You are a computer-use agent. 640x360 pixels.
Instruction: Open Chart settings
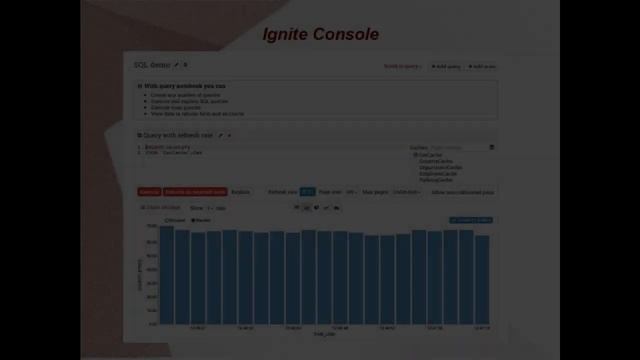(160, 208)
